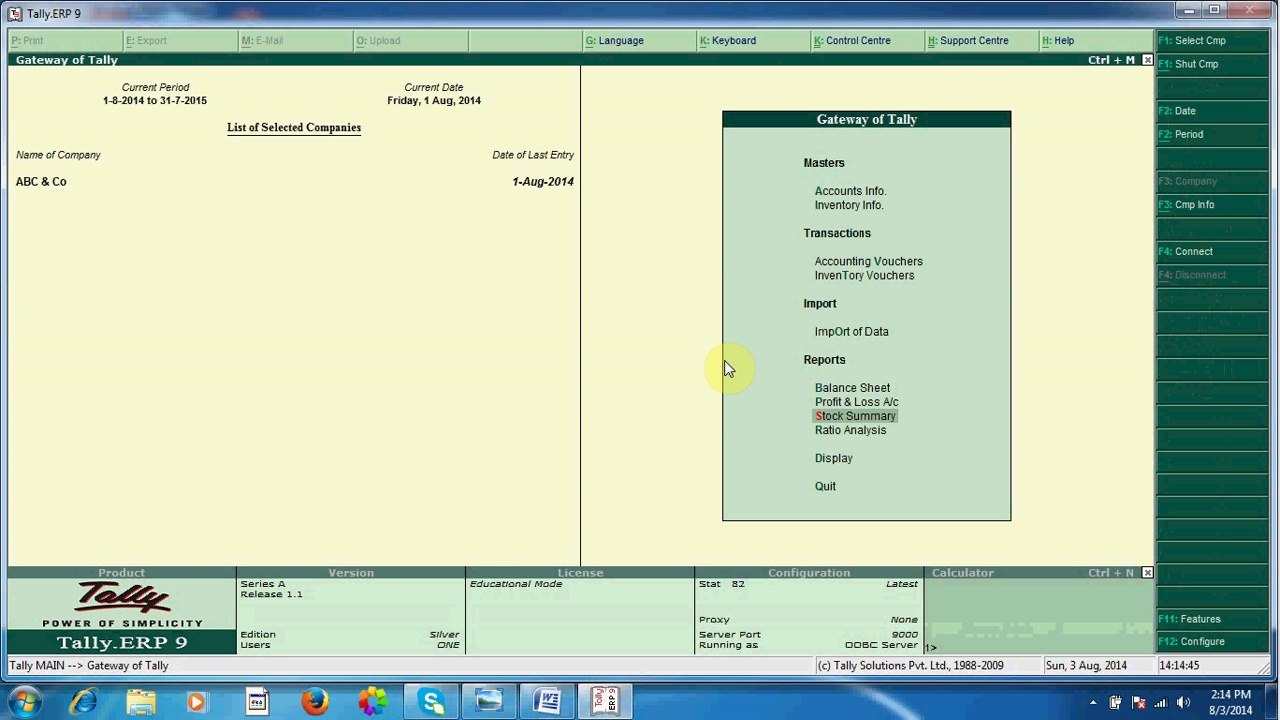Open Profit & Loss A/c report

pyautogui.click(x=856, y=402)
